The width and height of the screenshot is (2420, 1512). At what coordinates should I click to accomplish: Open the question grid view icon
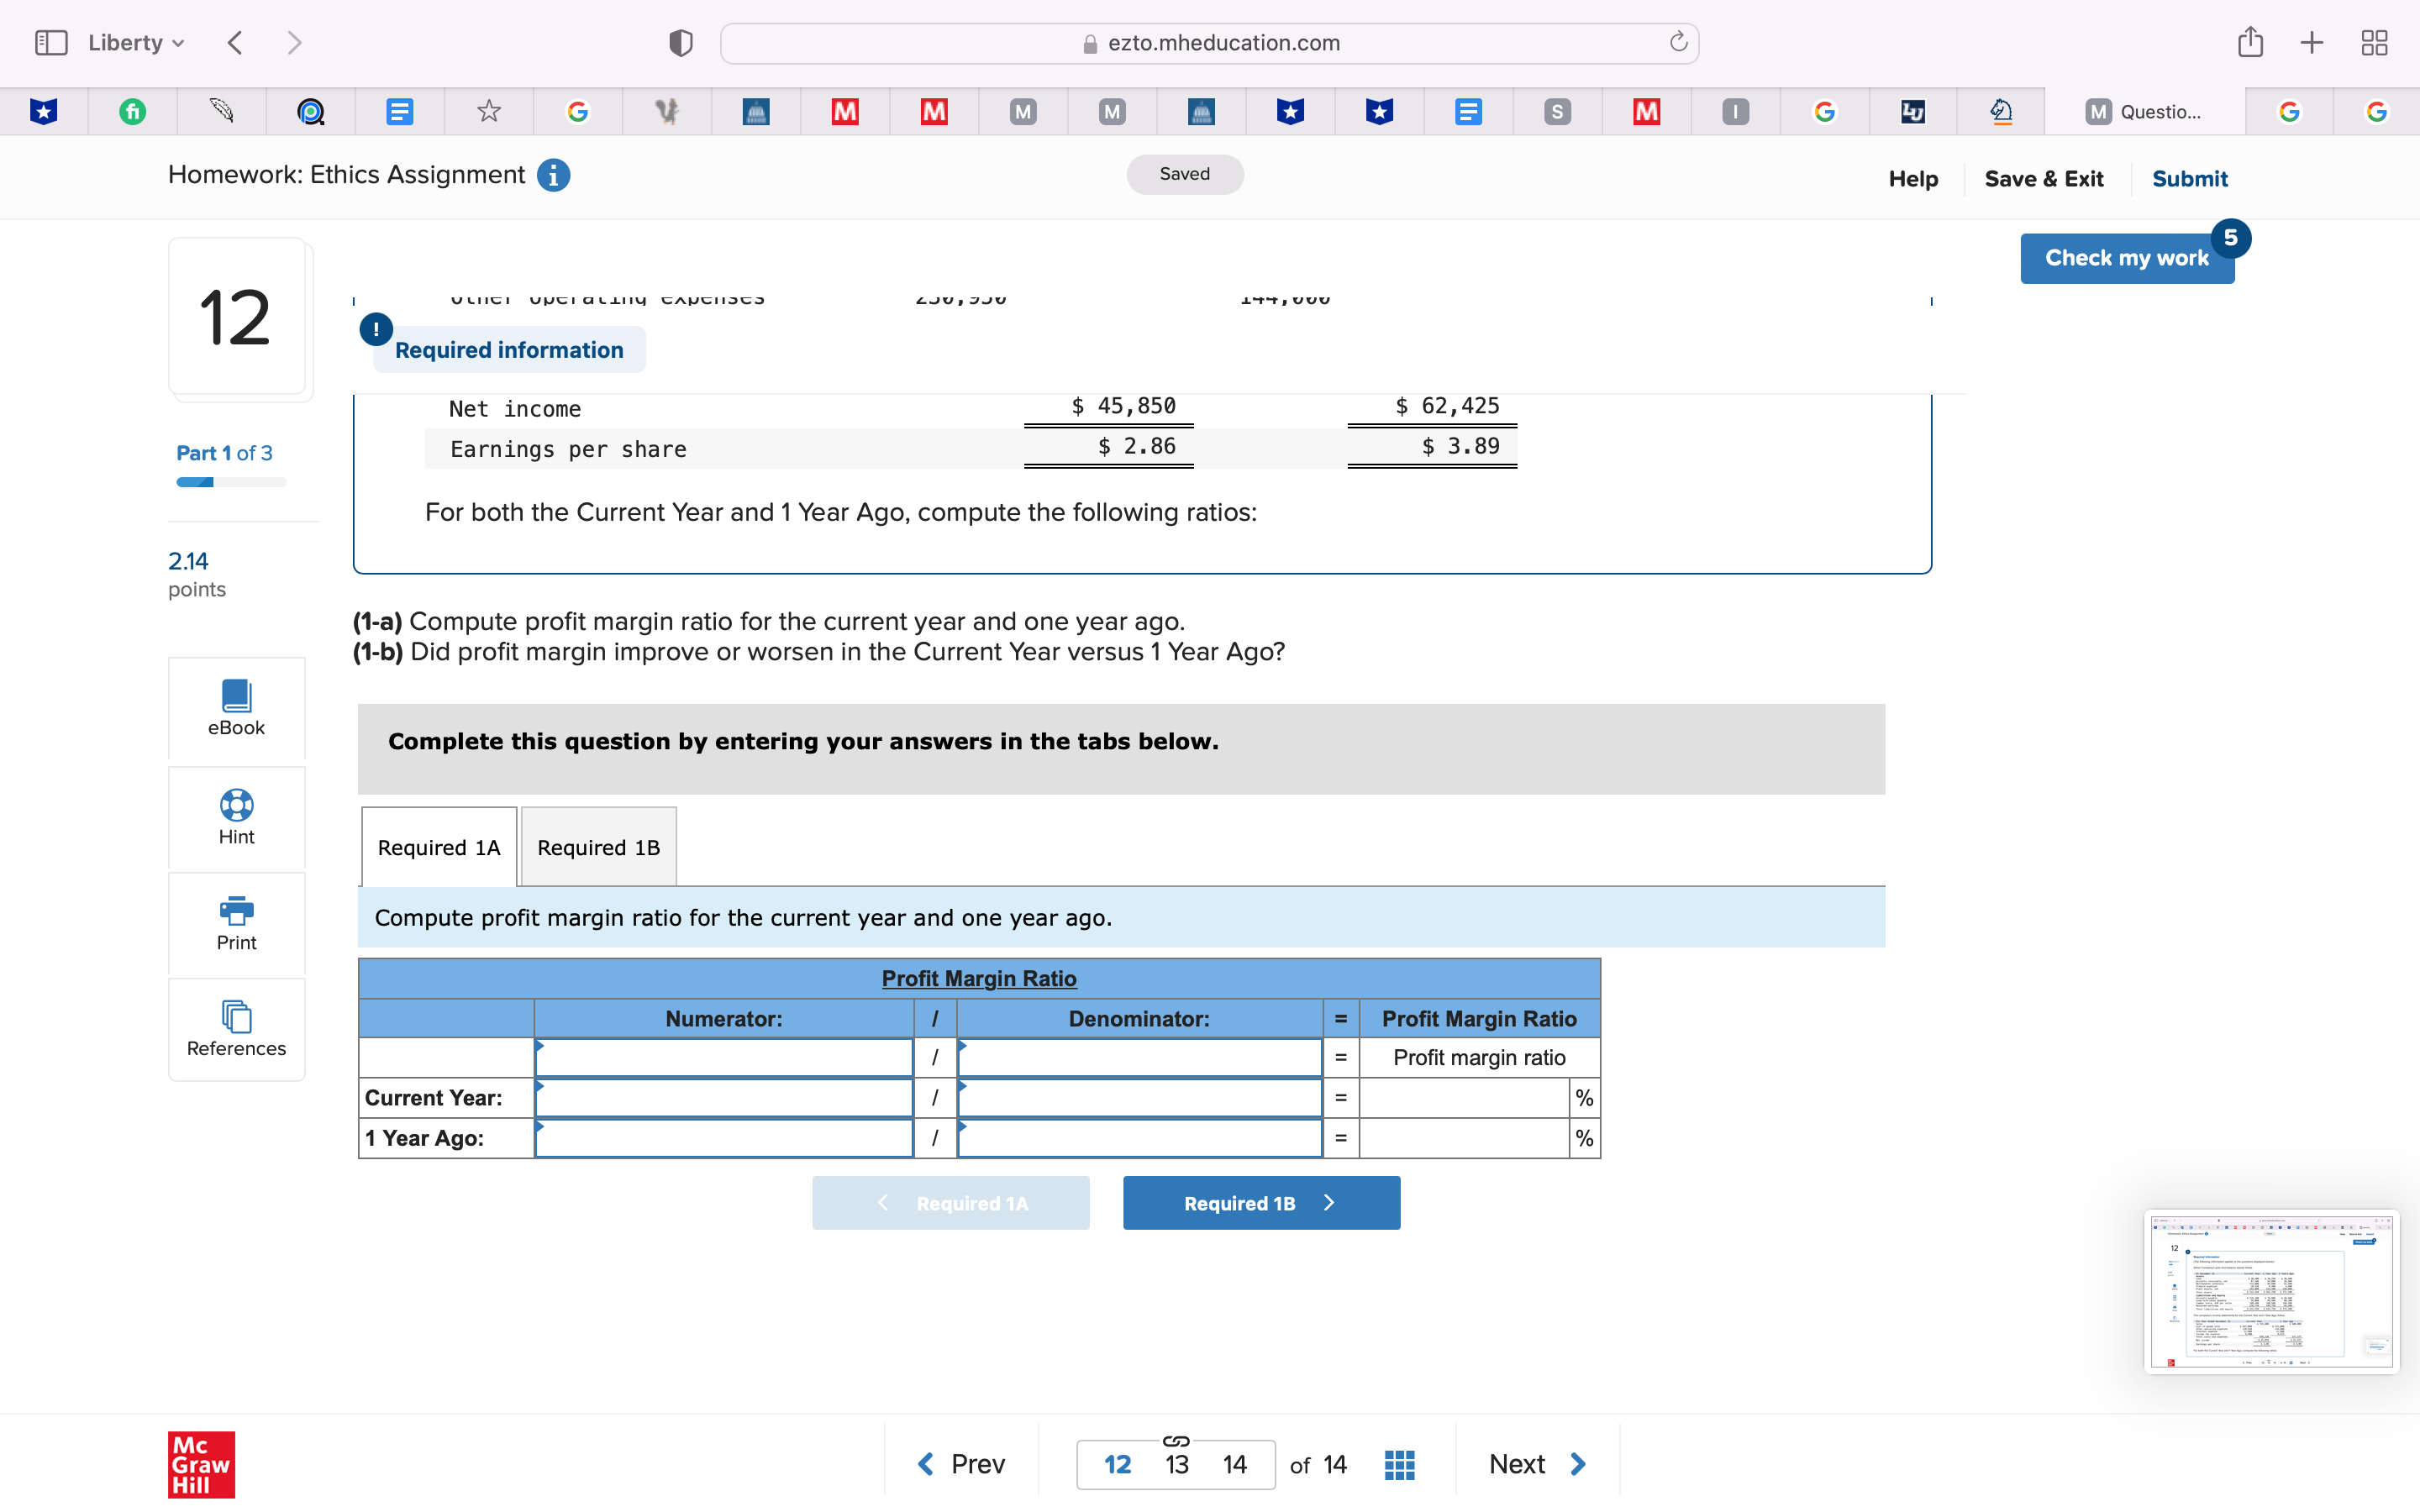click(x=1399, y=1464)
